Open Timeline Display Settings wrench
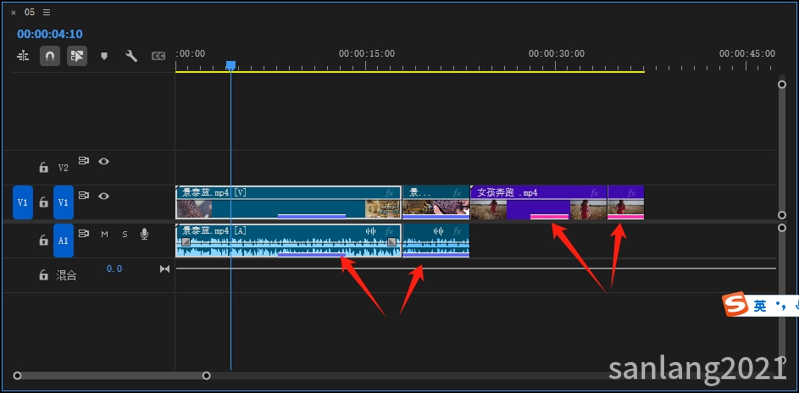 [x=131, y=56]
